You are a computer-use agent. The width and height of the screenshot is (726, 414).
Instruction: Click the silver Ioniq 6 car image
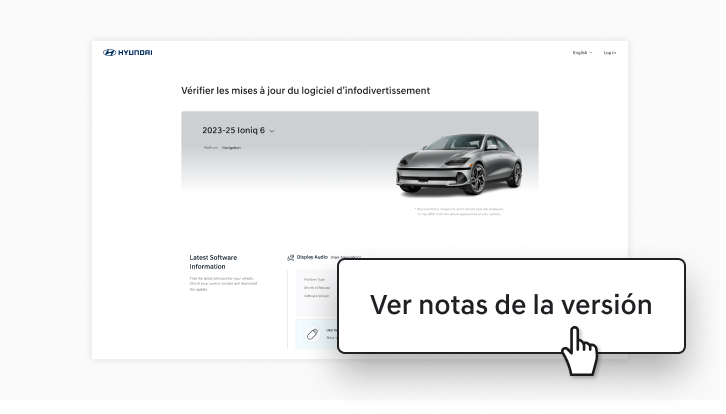[459, 162]
